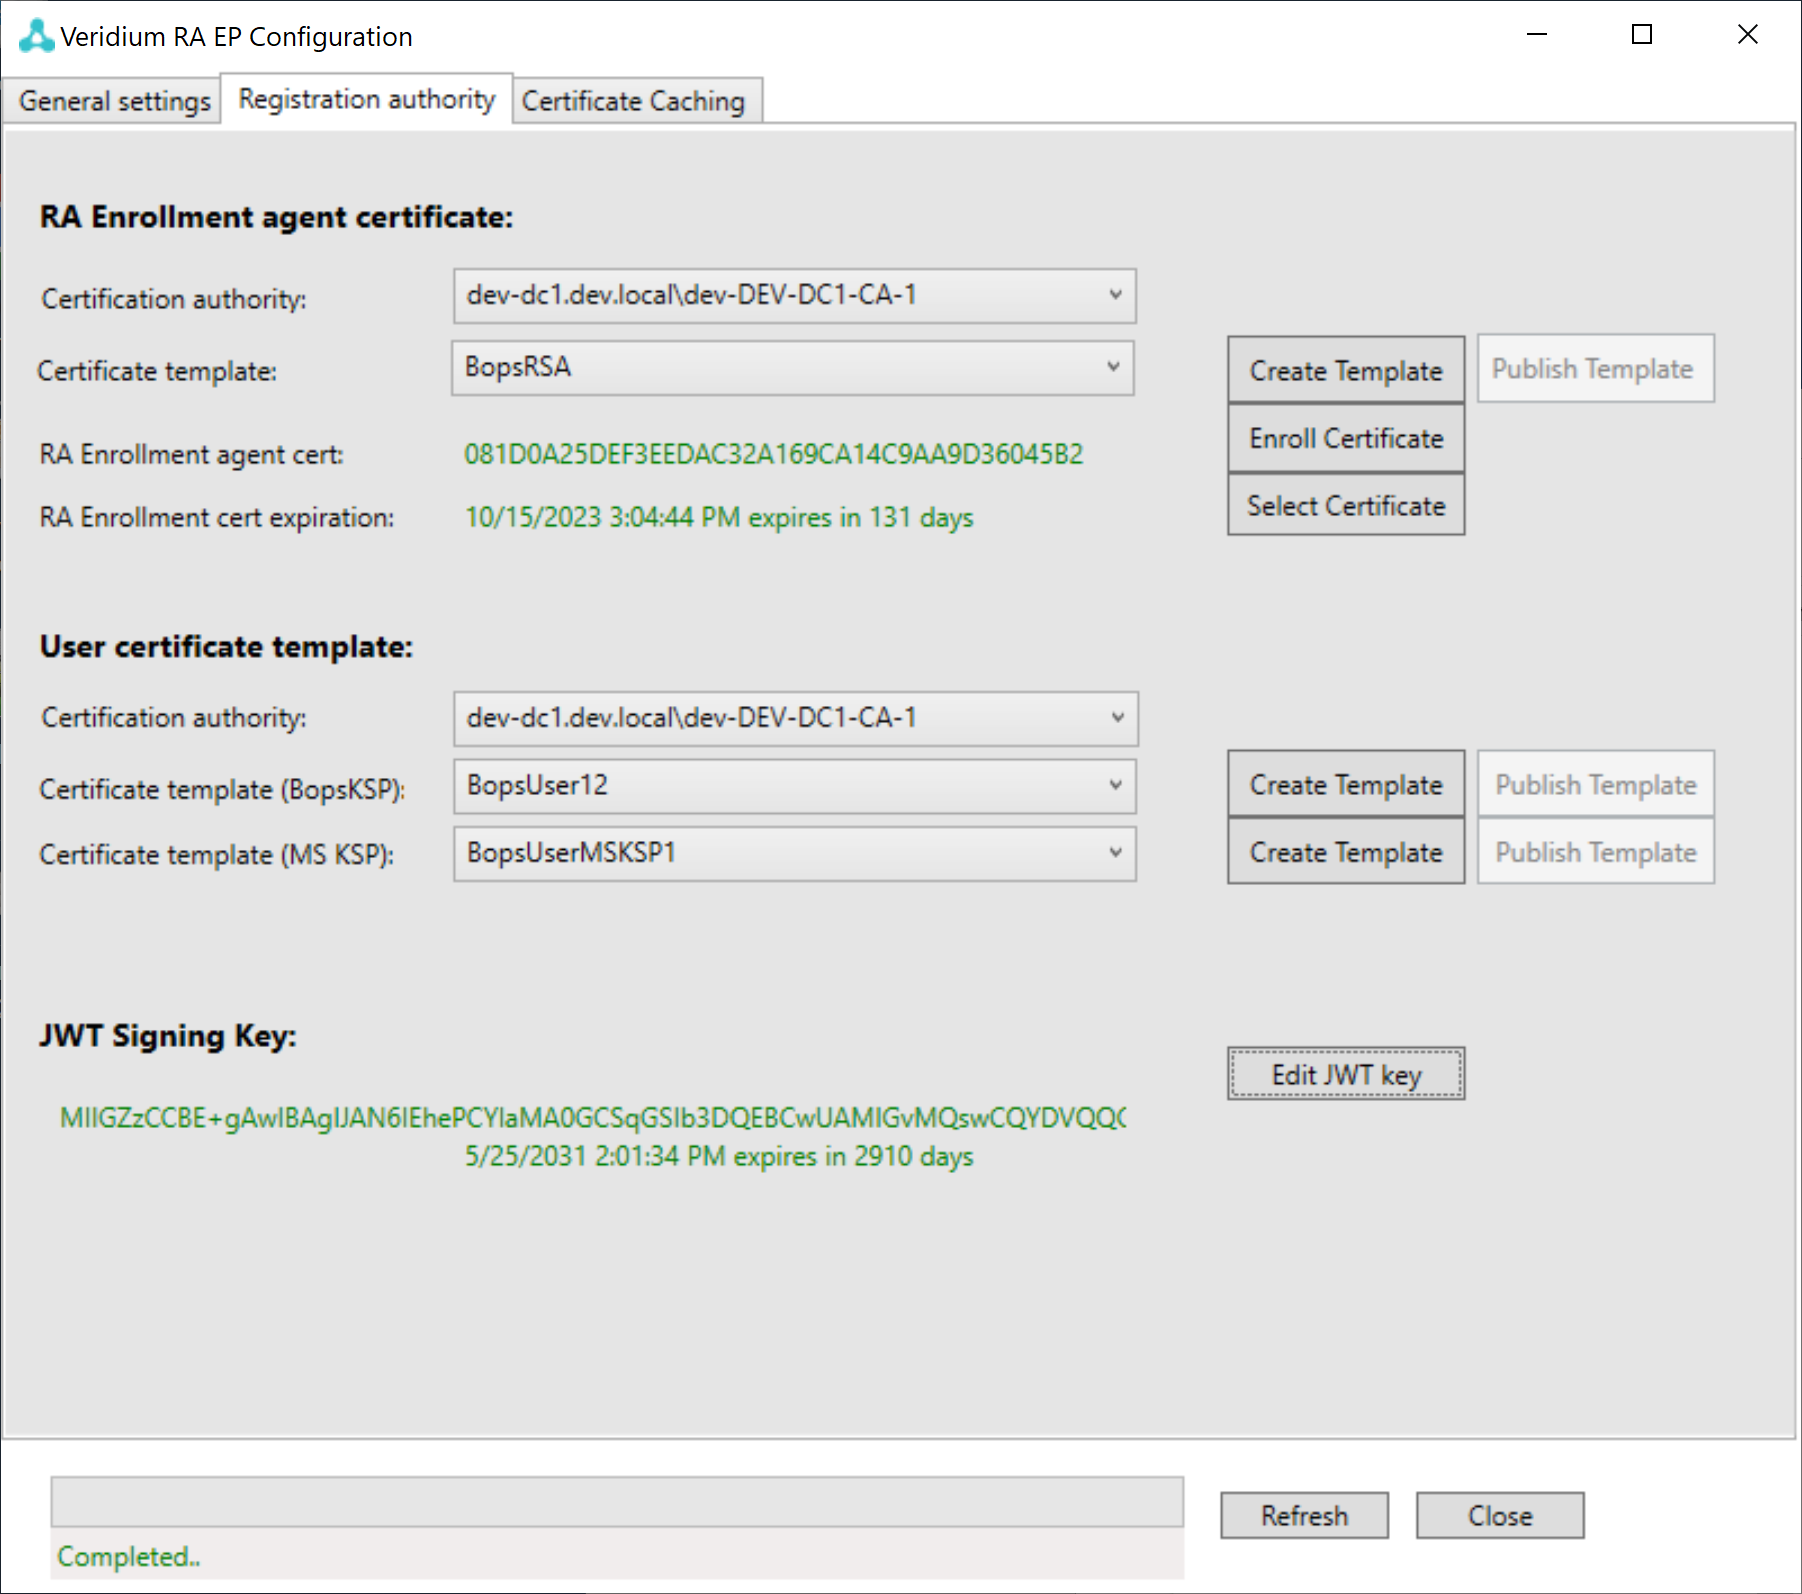Screen dimensions: 1802x1594
Task: Click the JWT signing key text
Action: click(592, 1118)
